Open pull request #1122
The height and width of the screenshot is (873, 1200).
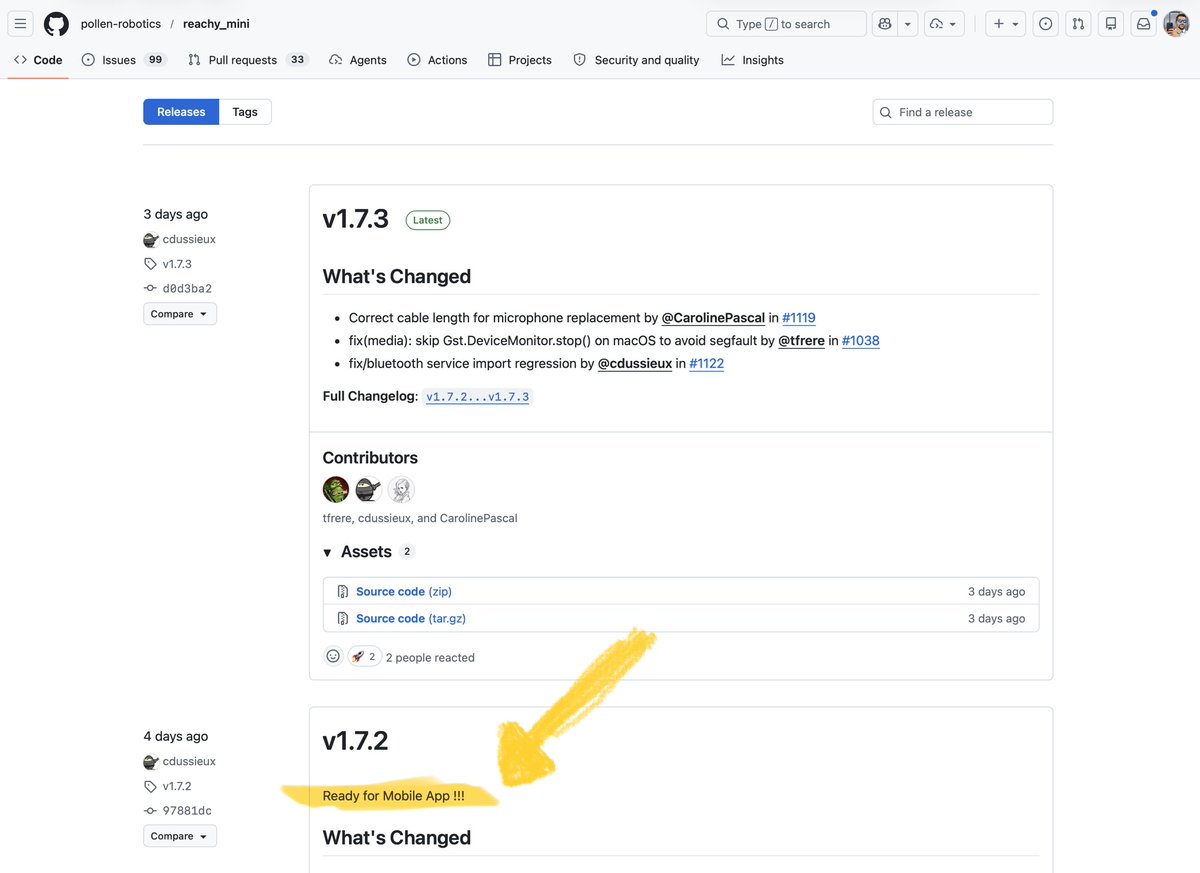(707, 364)
